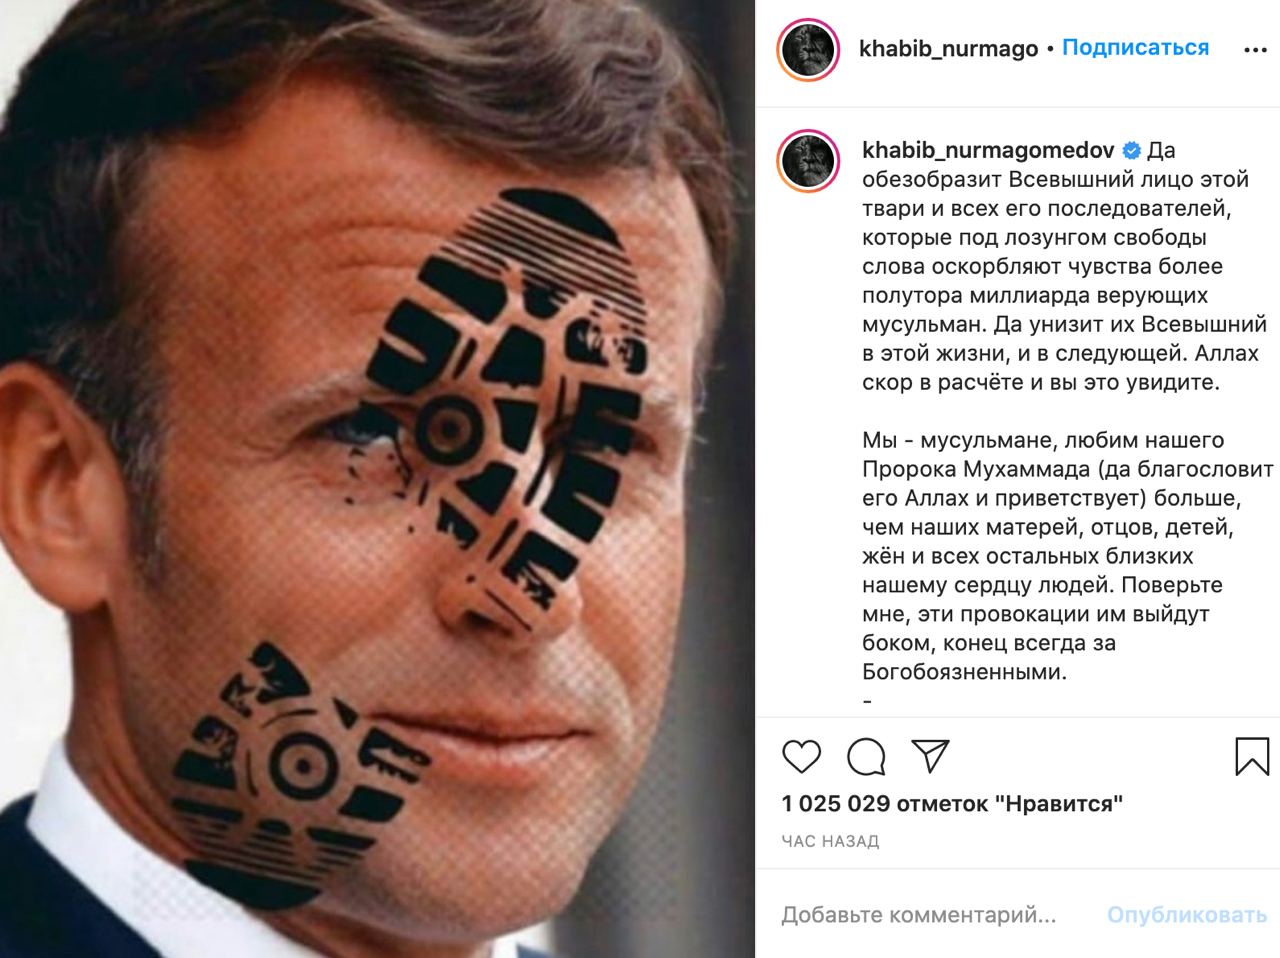Open khabib_nurmagomedov username link in caption

(988, 150)
